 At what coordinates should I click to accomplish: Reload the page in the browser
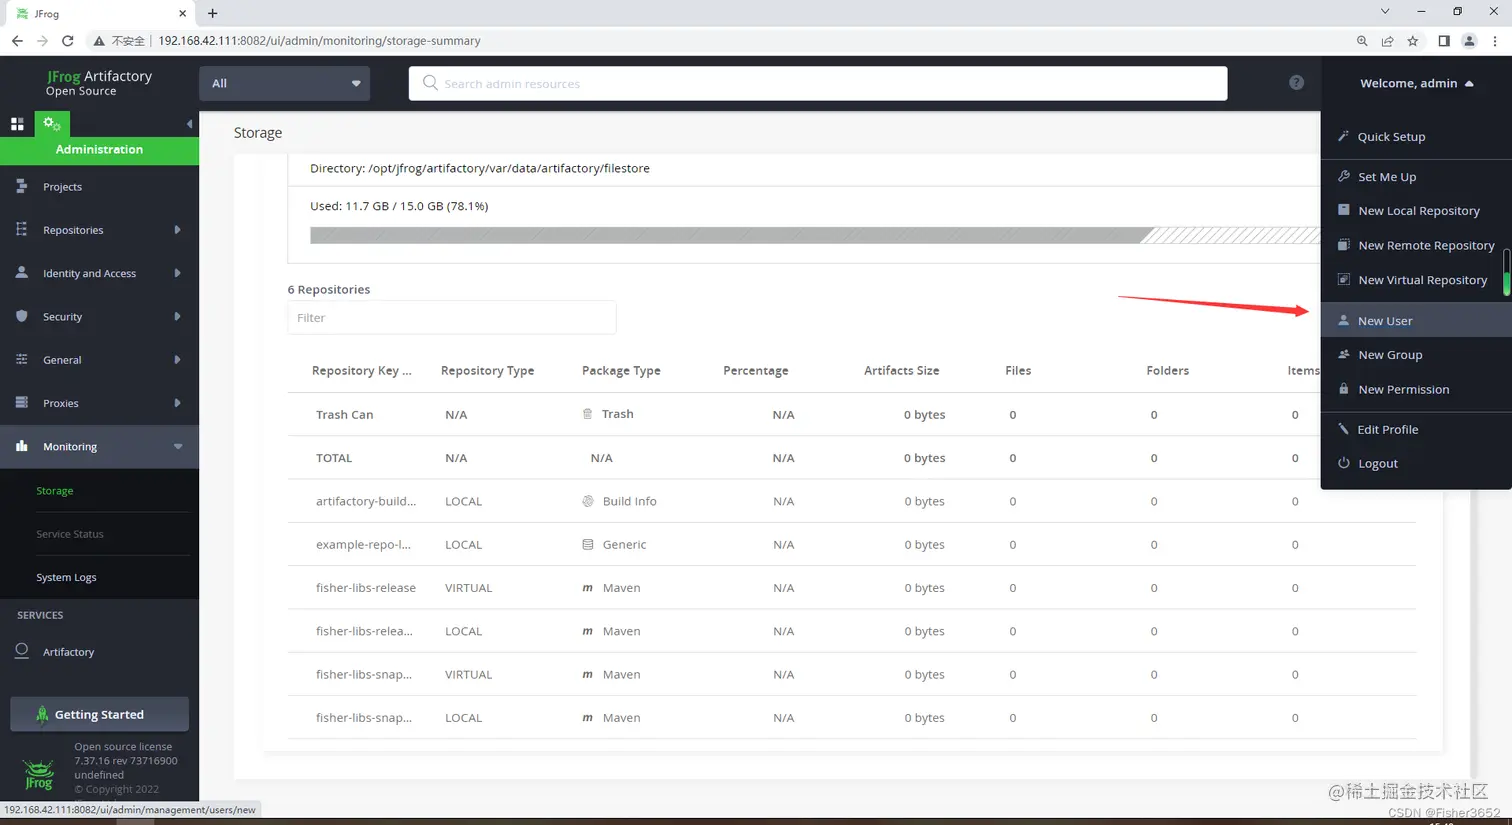tap(68, 41)
